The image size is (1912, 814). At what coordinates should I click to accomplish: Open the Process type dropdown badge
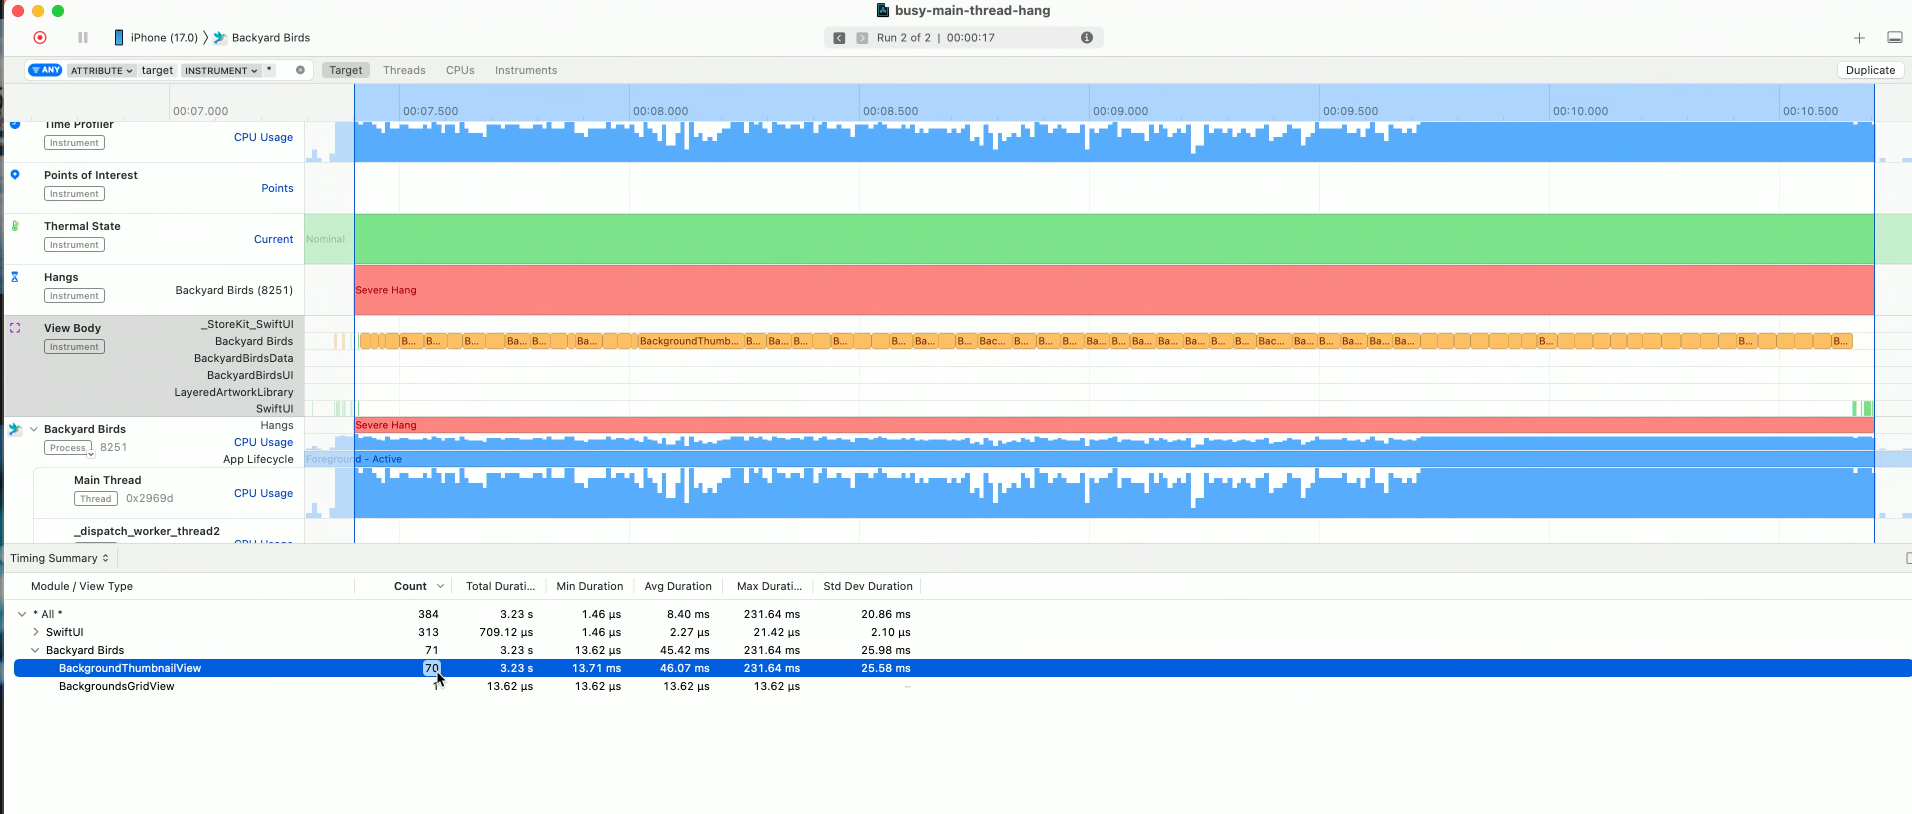tap(69, 448)
